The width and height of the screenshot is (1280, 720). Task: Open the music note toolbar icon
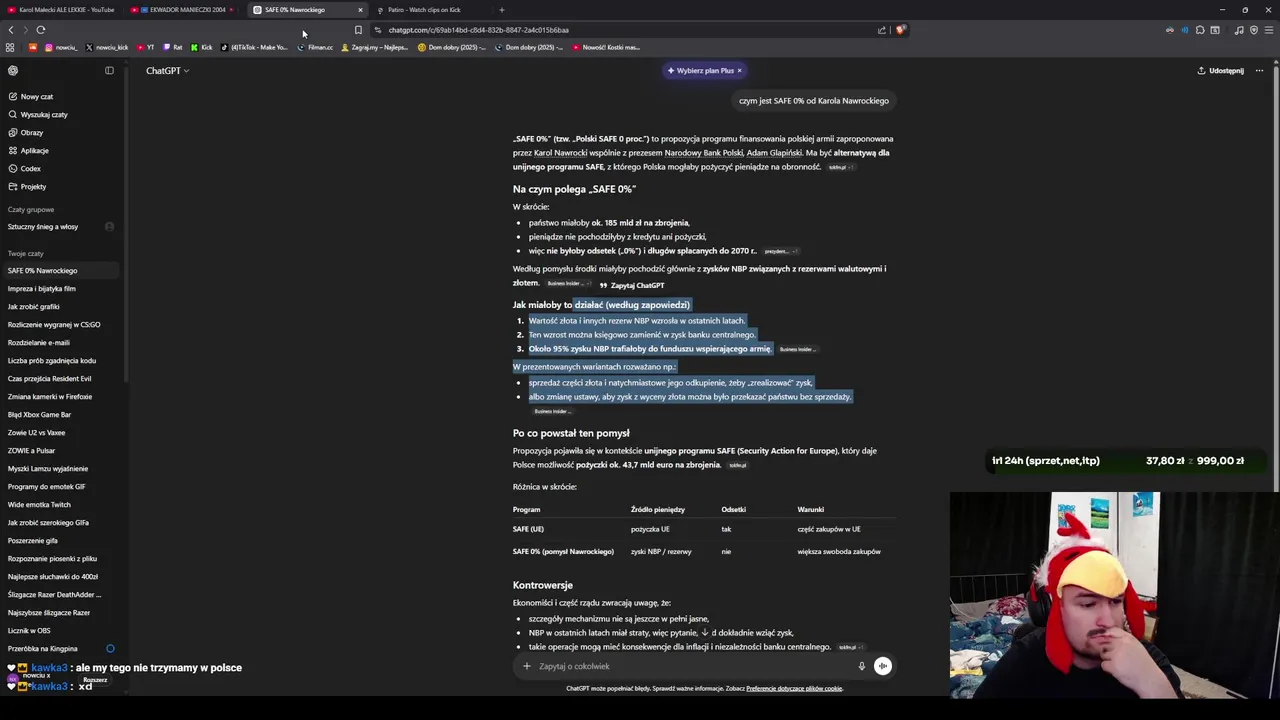pyautogui.click(x=1239, y=30)
